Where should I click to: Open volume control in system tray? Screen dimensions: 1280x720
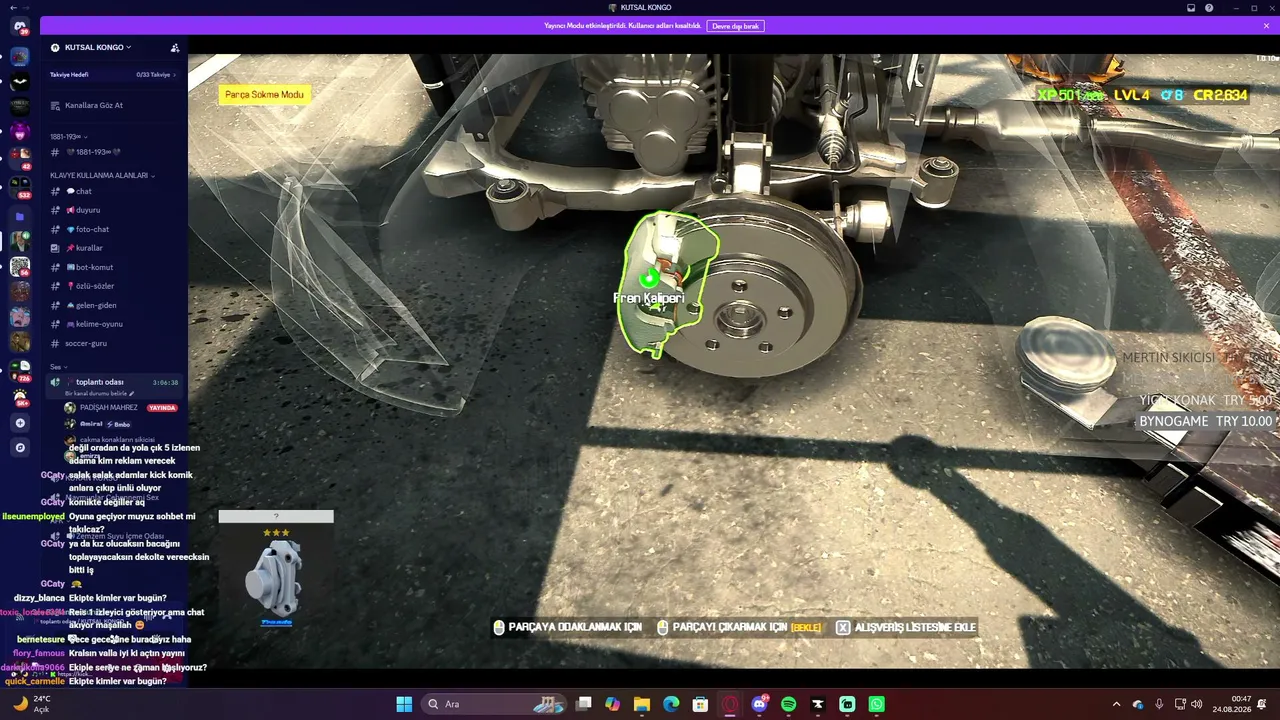[1197, 704]
